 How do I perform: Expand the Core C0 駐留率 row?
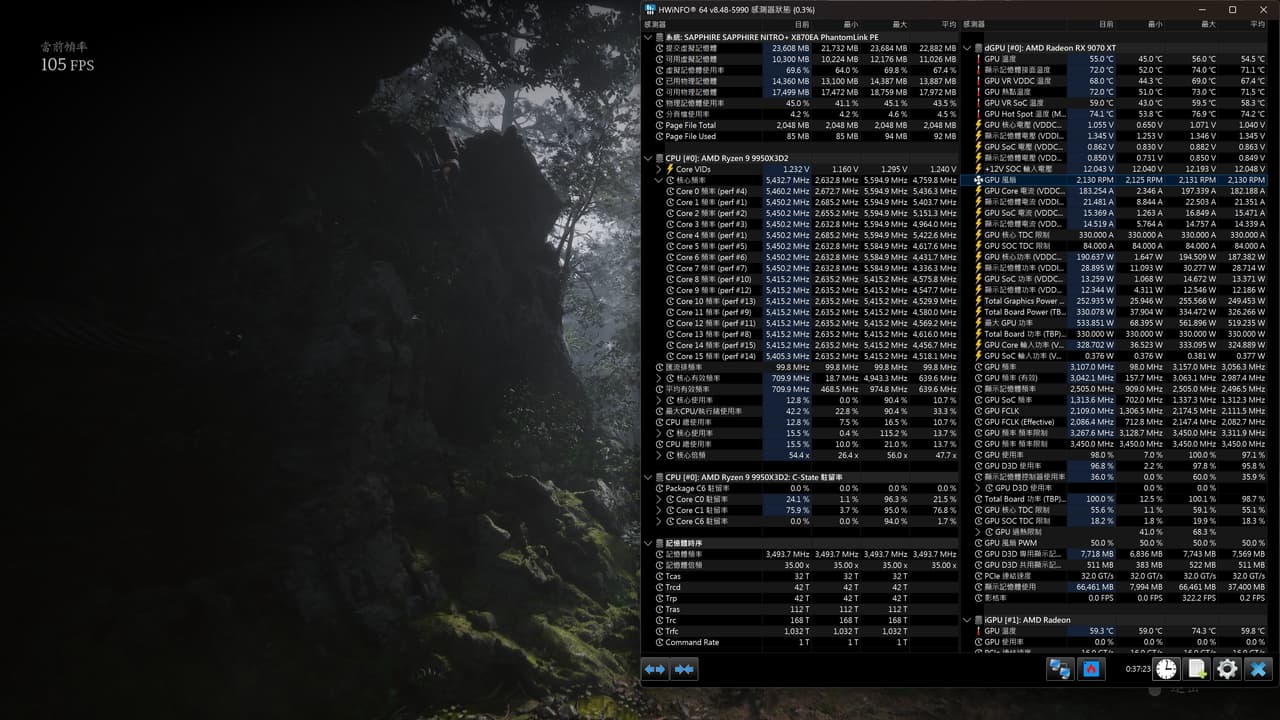(658, 499)
